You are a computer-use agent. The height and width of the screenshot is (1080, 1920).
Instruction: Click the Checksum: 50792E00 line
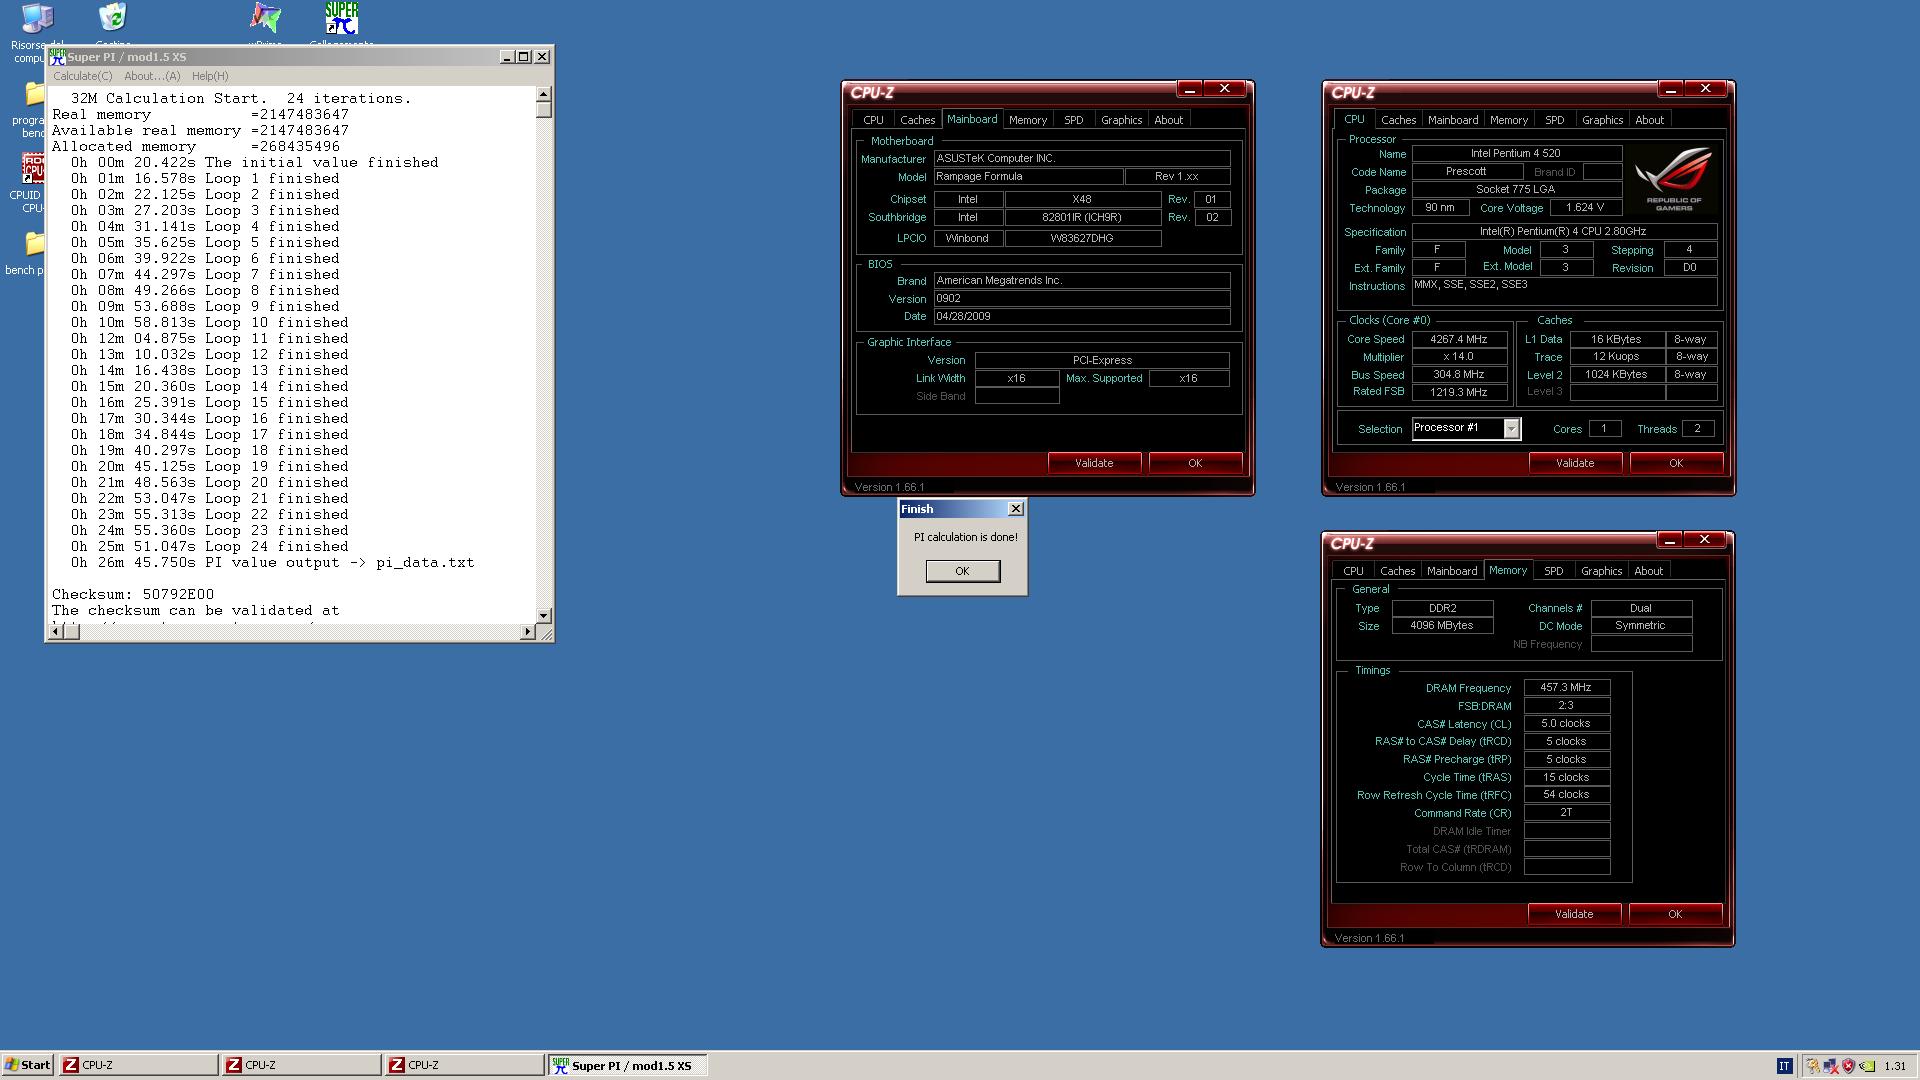point(133,595)
